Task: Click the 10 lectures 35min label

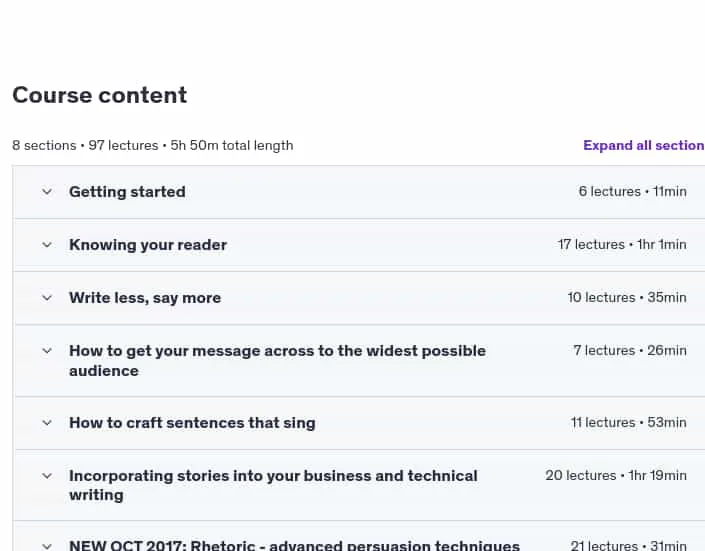Action: click(627, 298)
